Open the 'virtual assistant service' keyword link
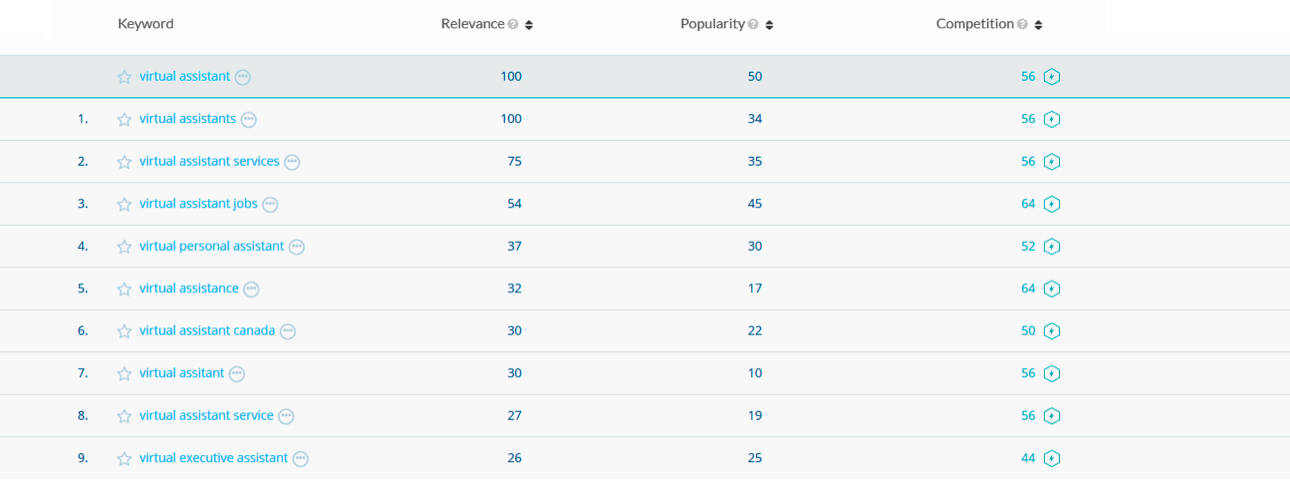The image size is (1290, 494). (x=206, y=415)
